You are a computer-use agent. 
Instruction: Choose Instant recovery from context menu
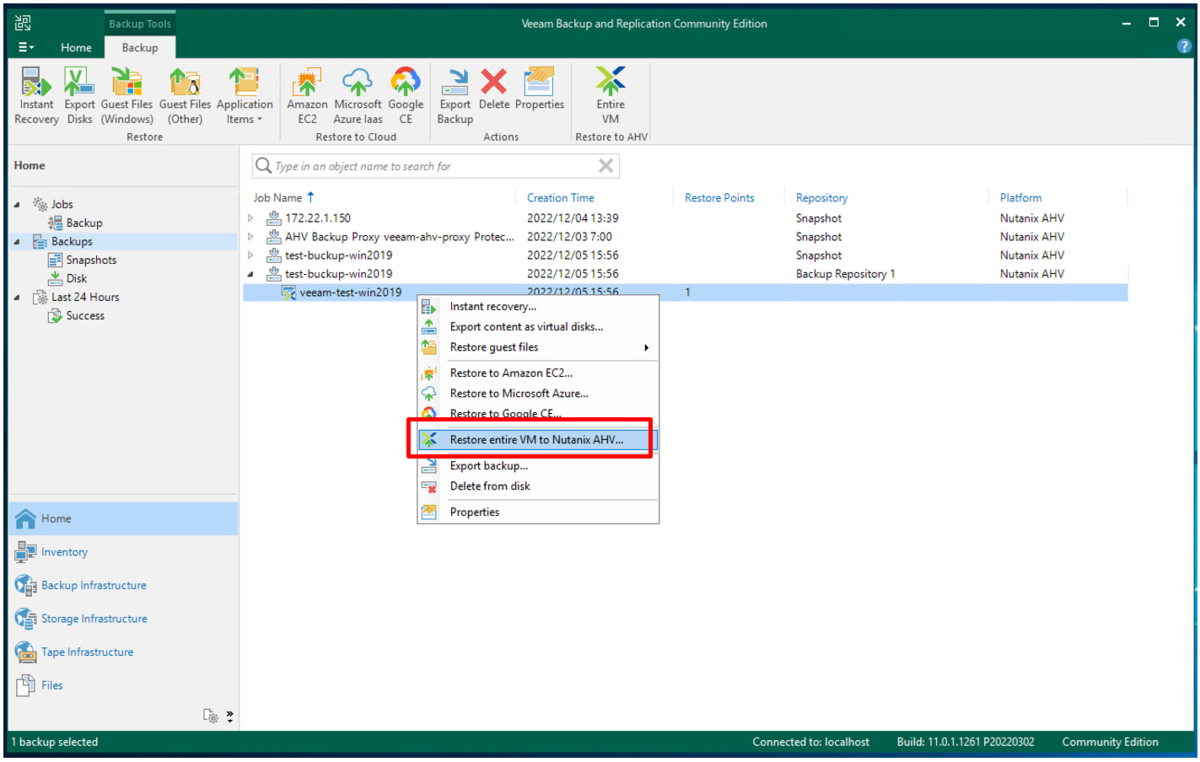pos(538,306)
